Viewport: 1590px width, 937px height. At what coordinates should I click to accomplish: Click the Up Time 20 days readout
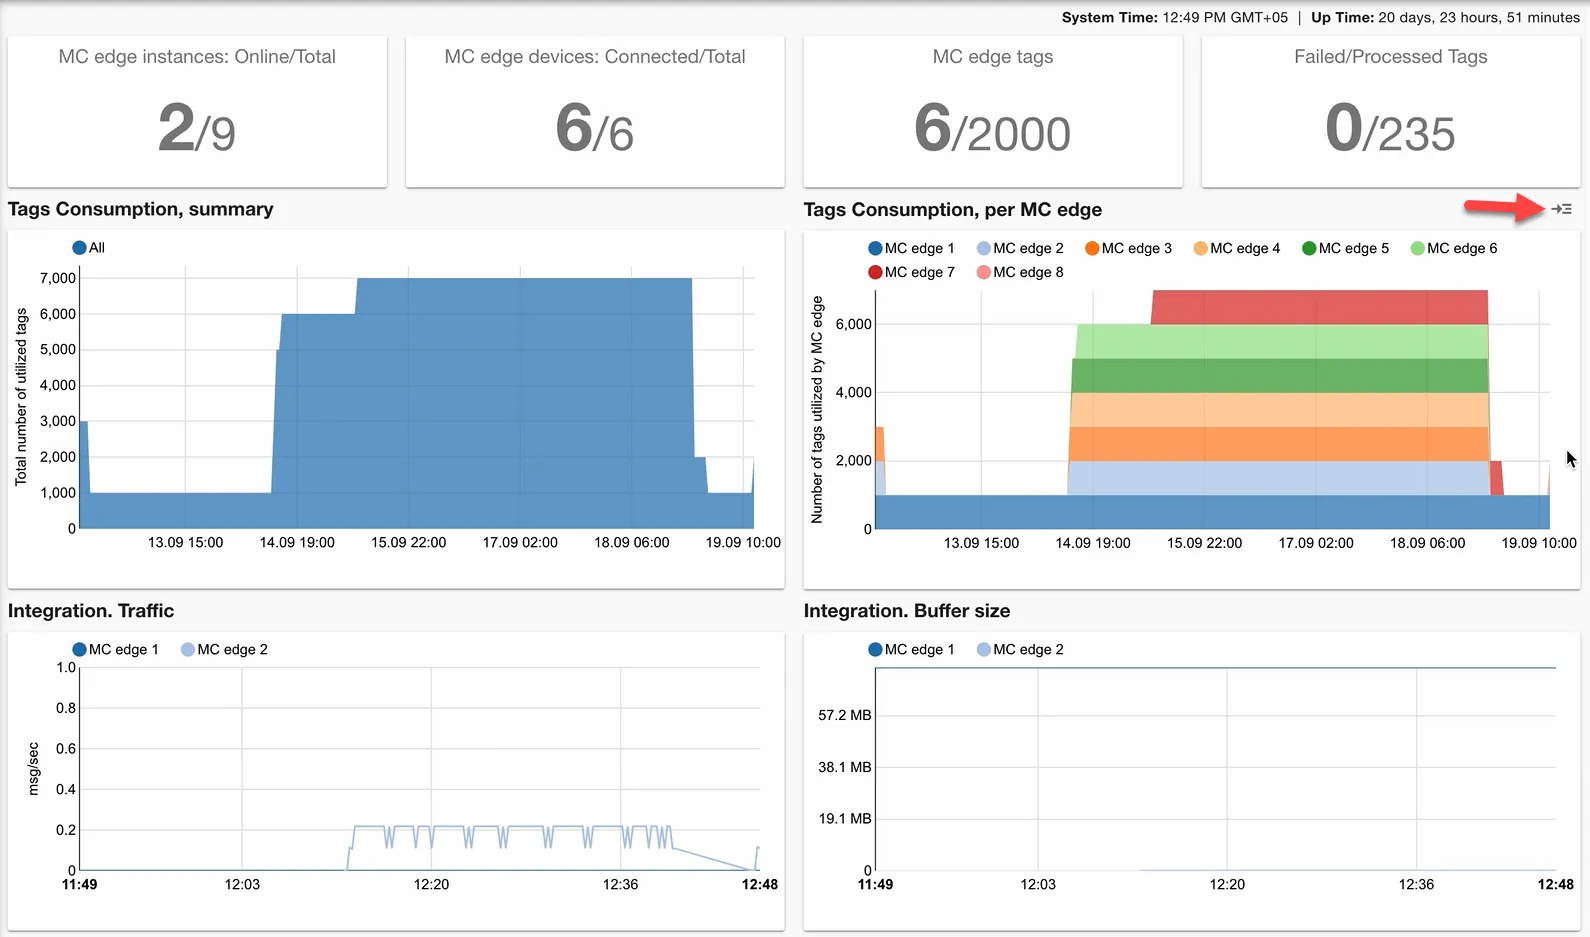[x=1446, y=17]
